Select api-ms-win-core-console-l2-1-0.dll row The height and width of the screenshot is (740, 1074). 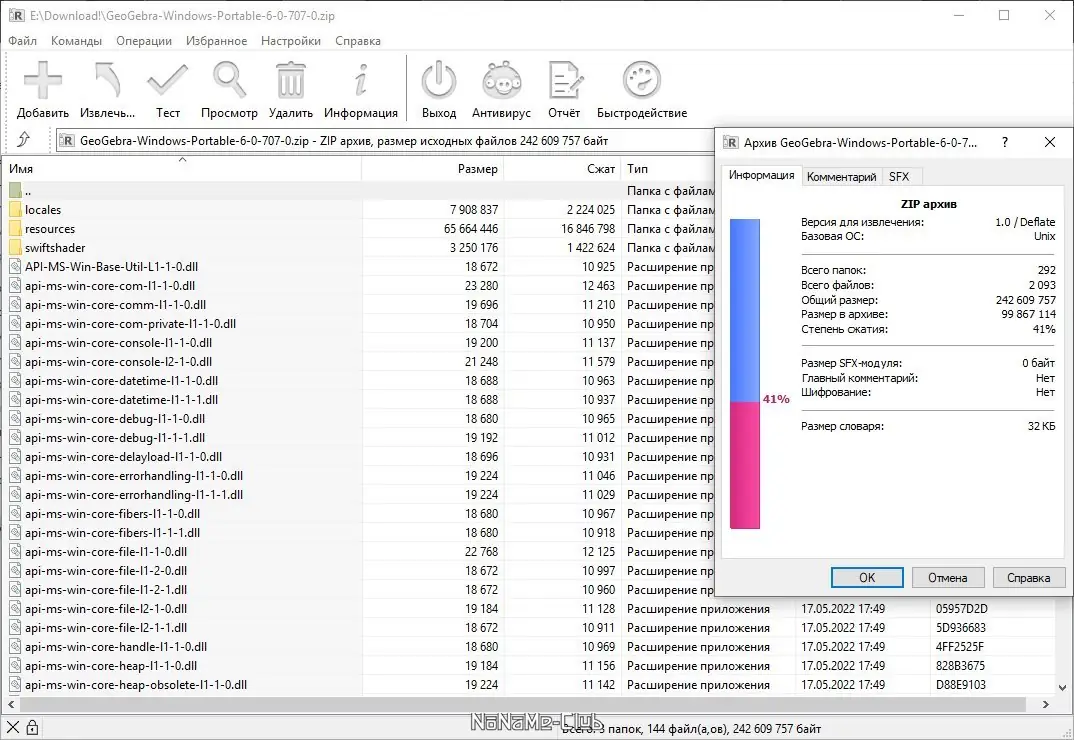coord(360,362)
